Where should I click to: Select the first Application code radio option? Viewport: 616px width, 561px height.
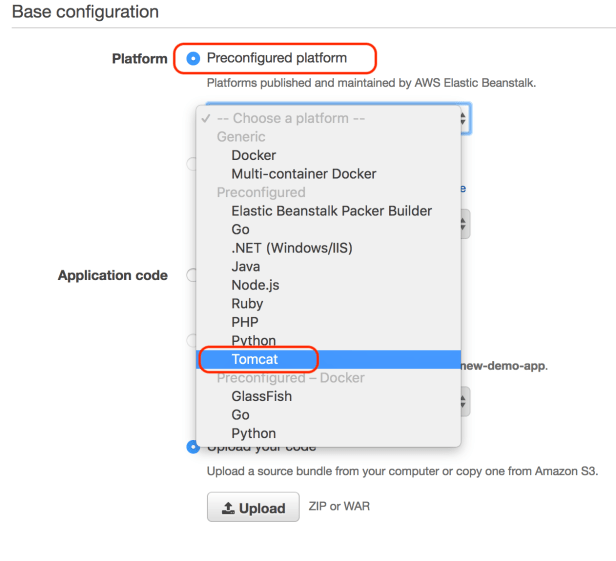(193, 275)
